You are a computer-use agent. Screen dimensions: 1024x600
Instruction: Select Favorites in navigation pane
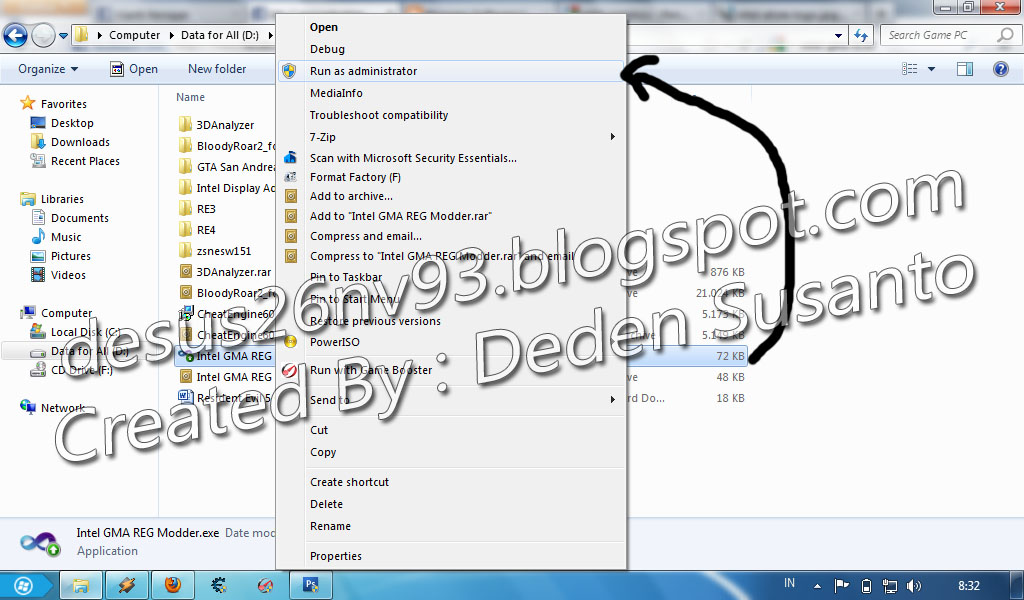point(63,104)
